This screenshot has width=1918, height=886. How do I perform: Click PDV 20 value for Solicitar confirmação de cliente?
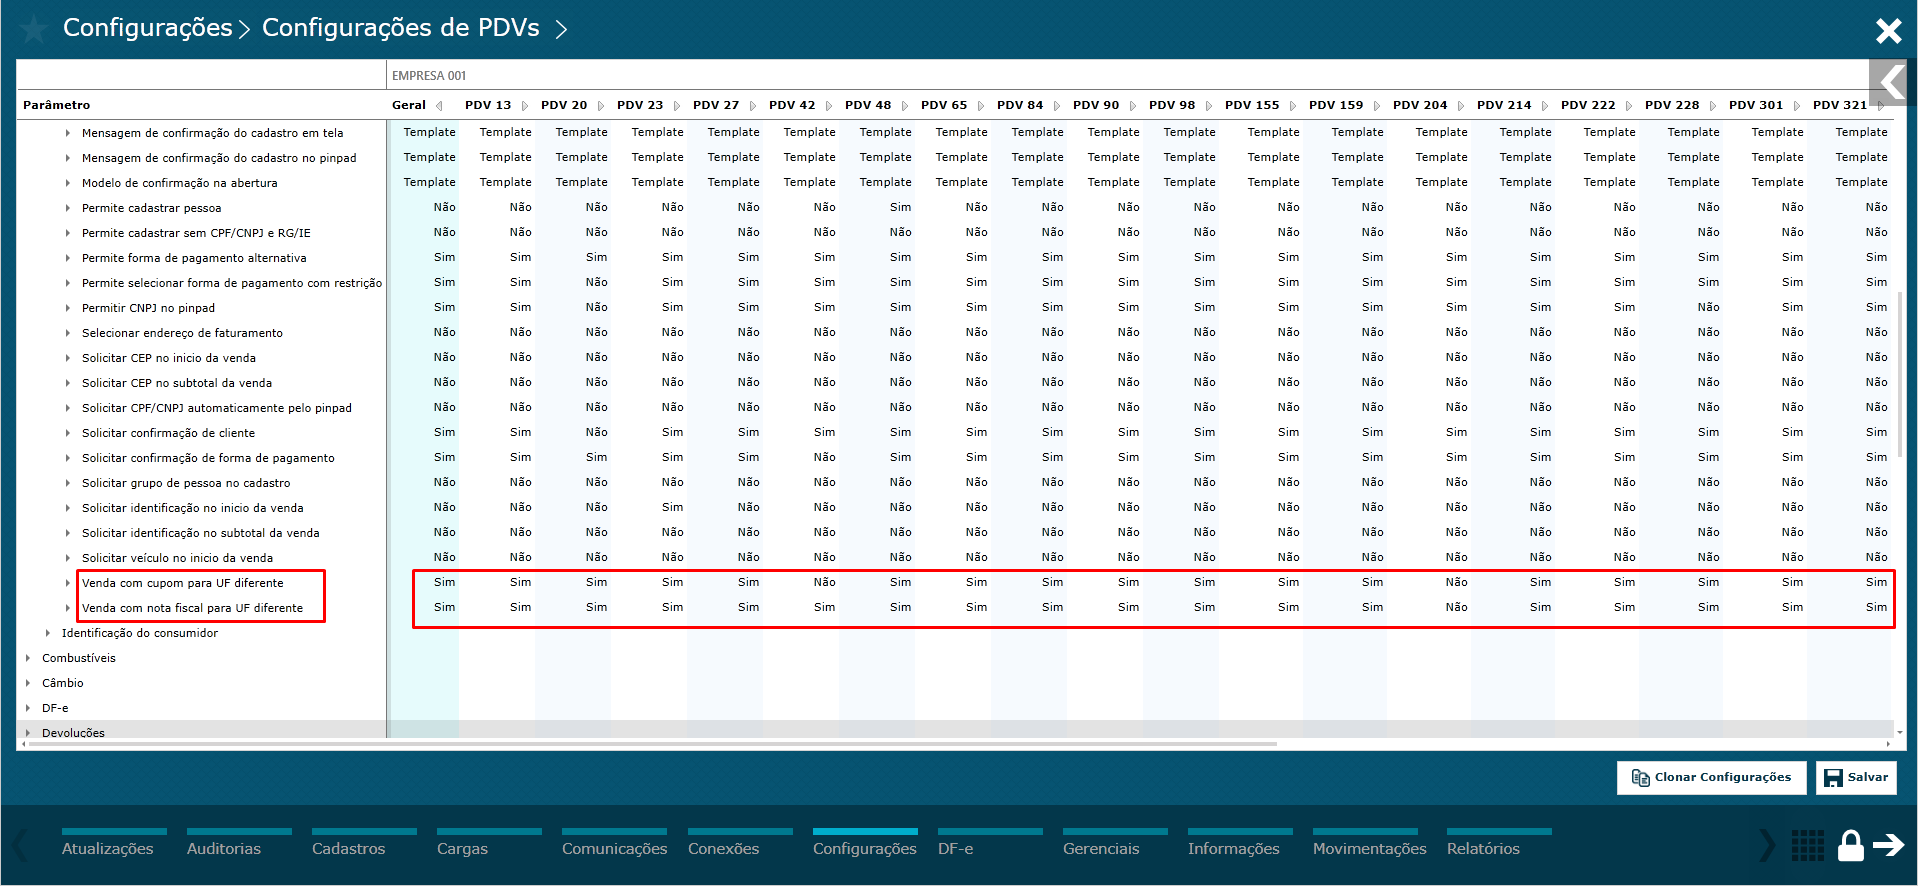(596, 432)
